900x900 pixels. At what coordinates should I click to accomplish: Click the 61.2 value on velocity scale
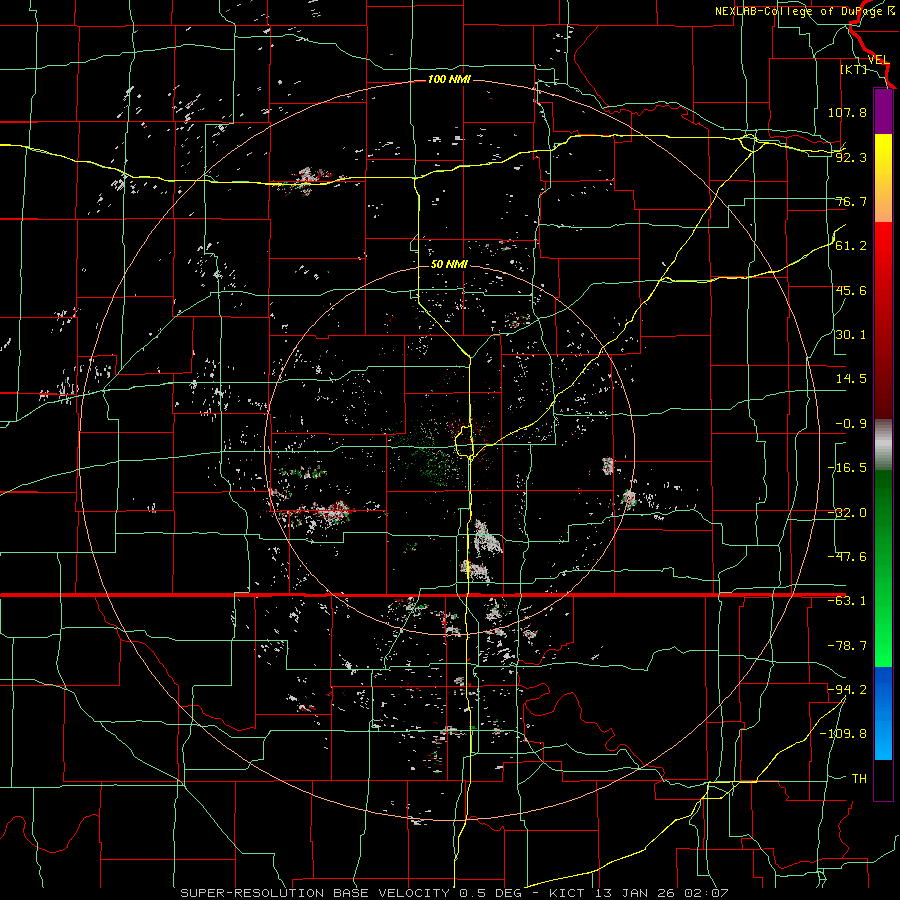click(851, 246)
